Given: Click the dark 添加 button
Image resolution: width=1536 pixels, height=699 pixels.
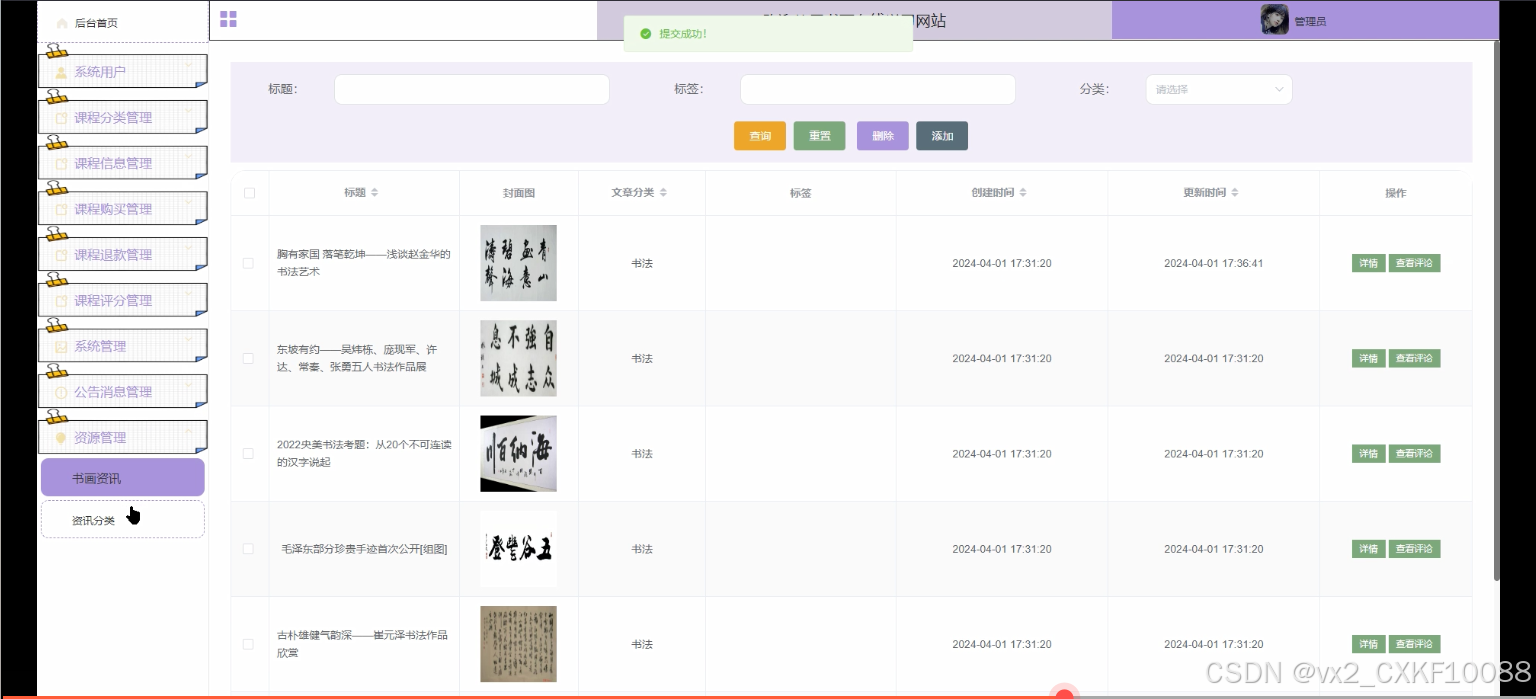Looking at the screenshot, I should coord(942,136).
